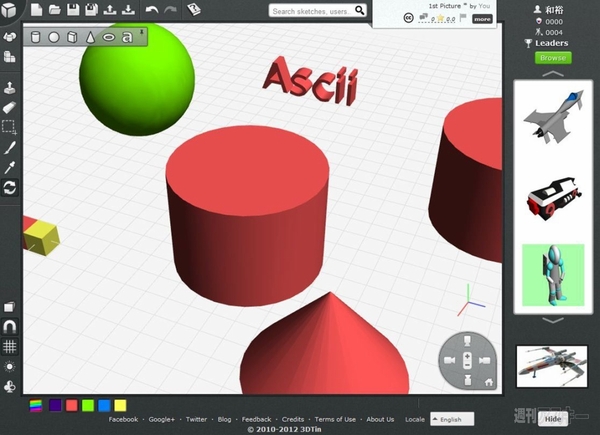This screenshot has width=600, height=435.
Task: Toggle the pin on shape toolbar
Action: (142, 33)
